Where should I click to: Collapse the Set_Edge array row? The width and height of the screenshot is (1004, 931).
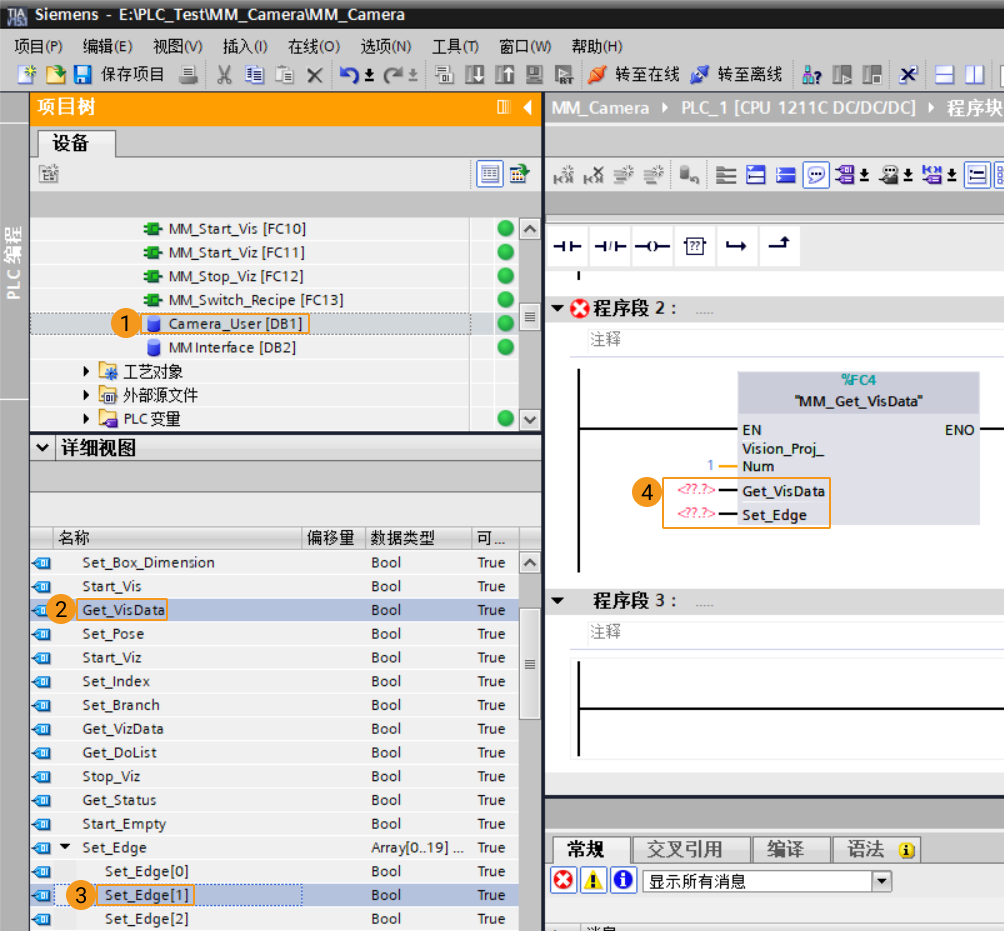point(65,846)
